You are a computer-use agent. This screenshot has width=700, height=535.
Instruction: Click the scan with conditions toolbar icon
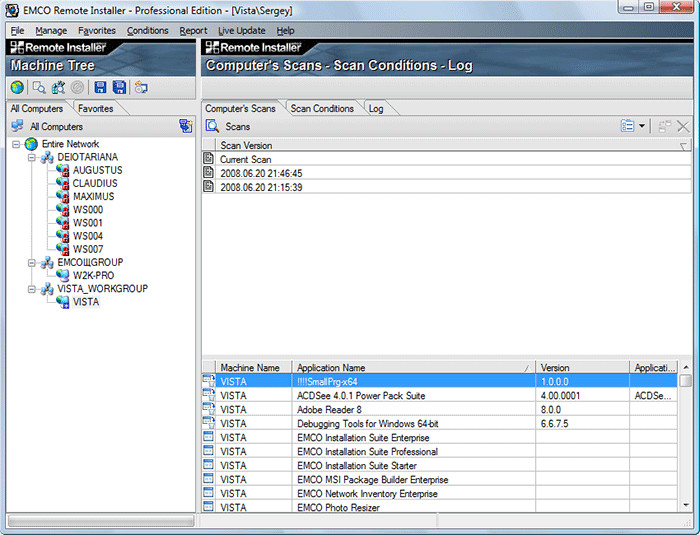(x=58, y=87)
